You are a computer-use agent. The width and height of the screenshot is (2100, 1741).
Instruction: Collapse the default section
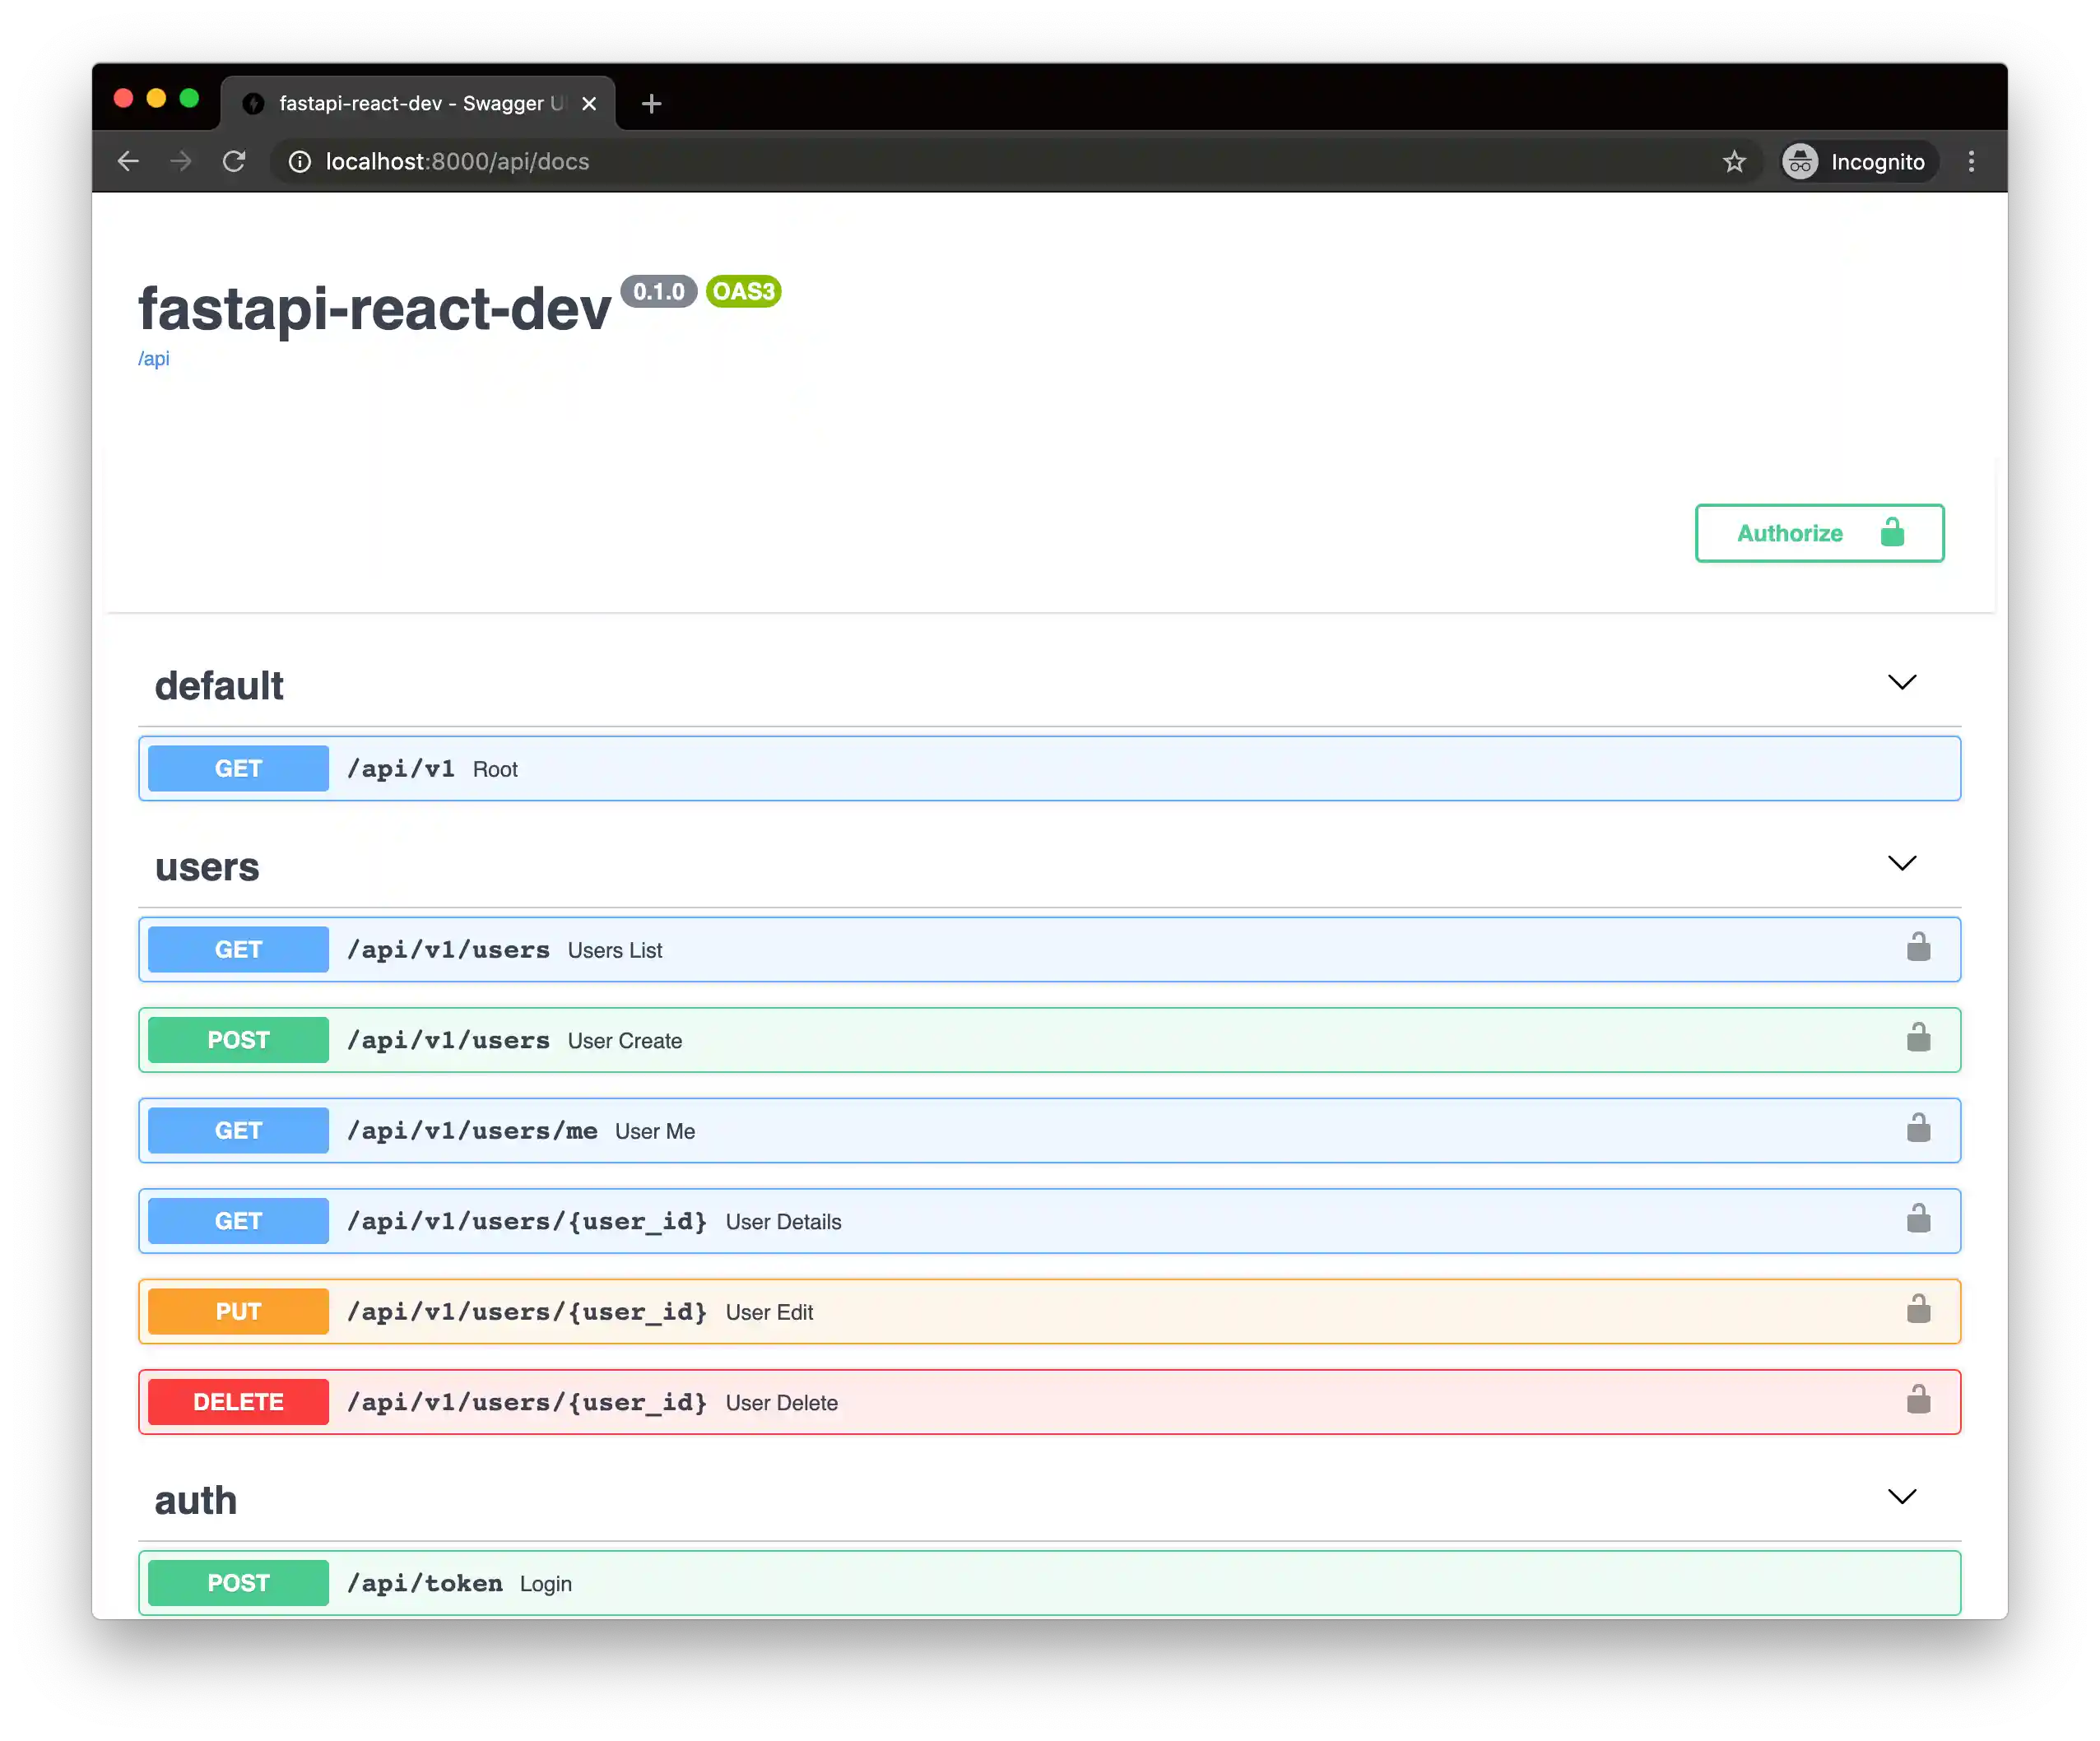tap(1902, 681)
